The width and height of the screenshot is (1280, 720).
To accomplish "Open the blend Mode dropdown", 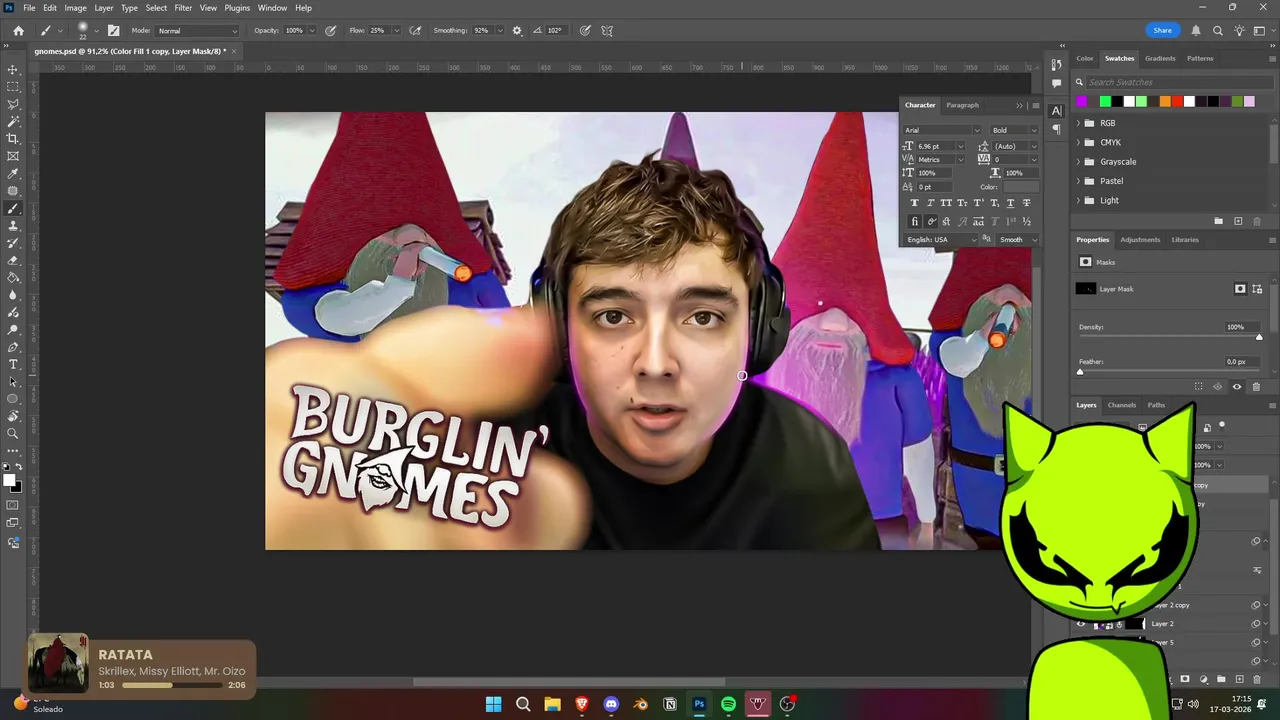I will (198, 30).
